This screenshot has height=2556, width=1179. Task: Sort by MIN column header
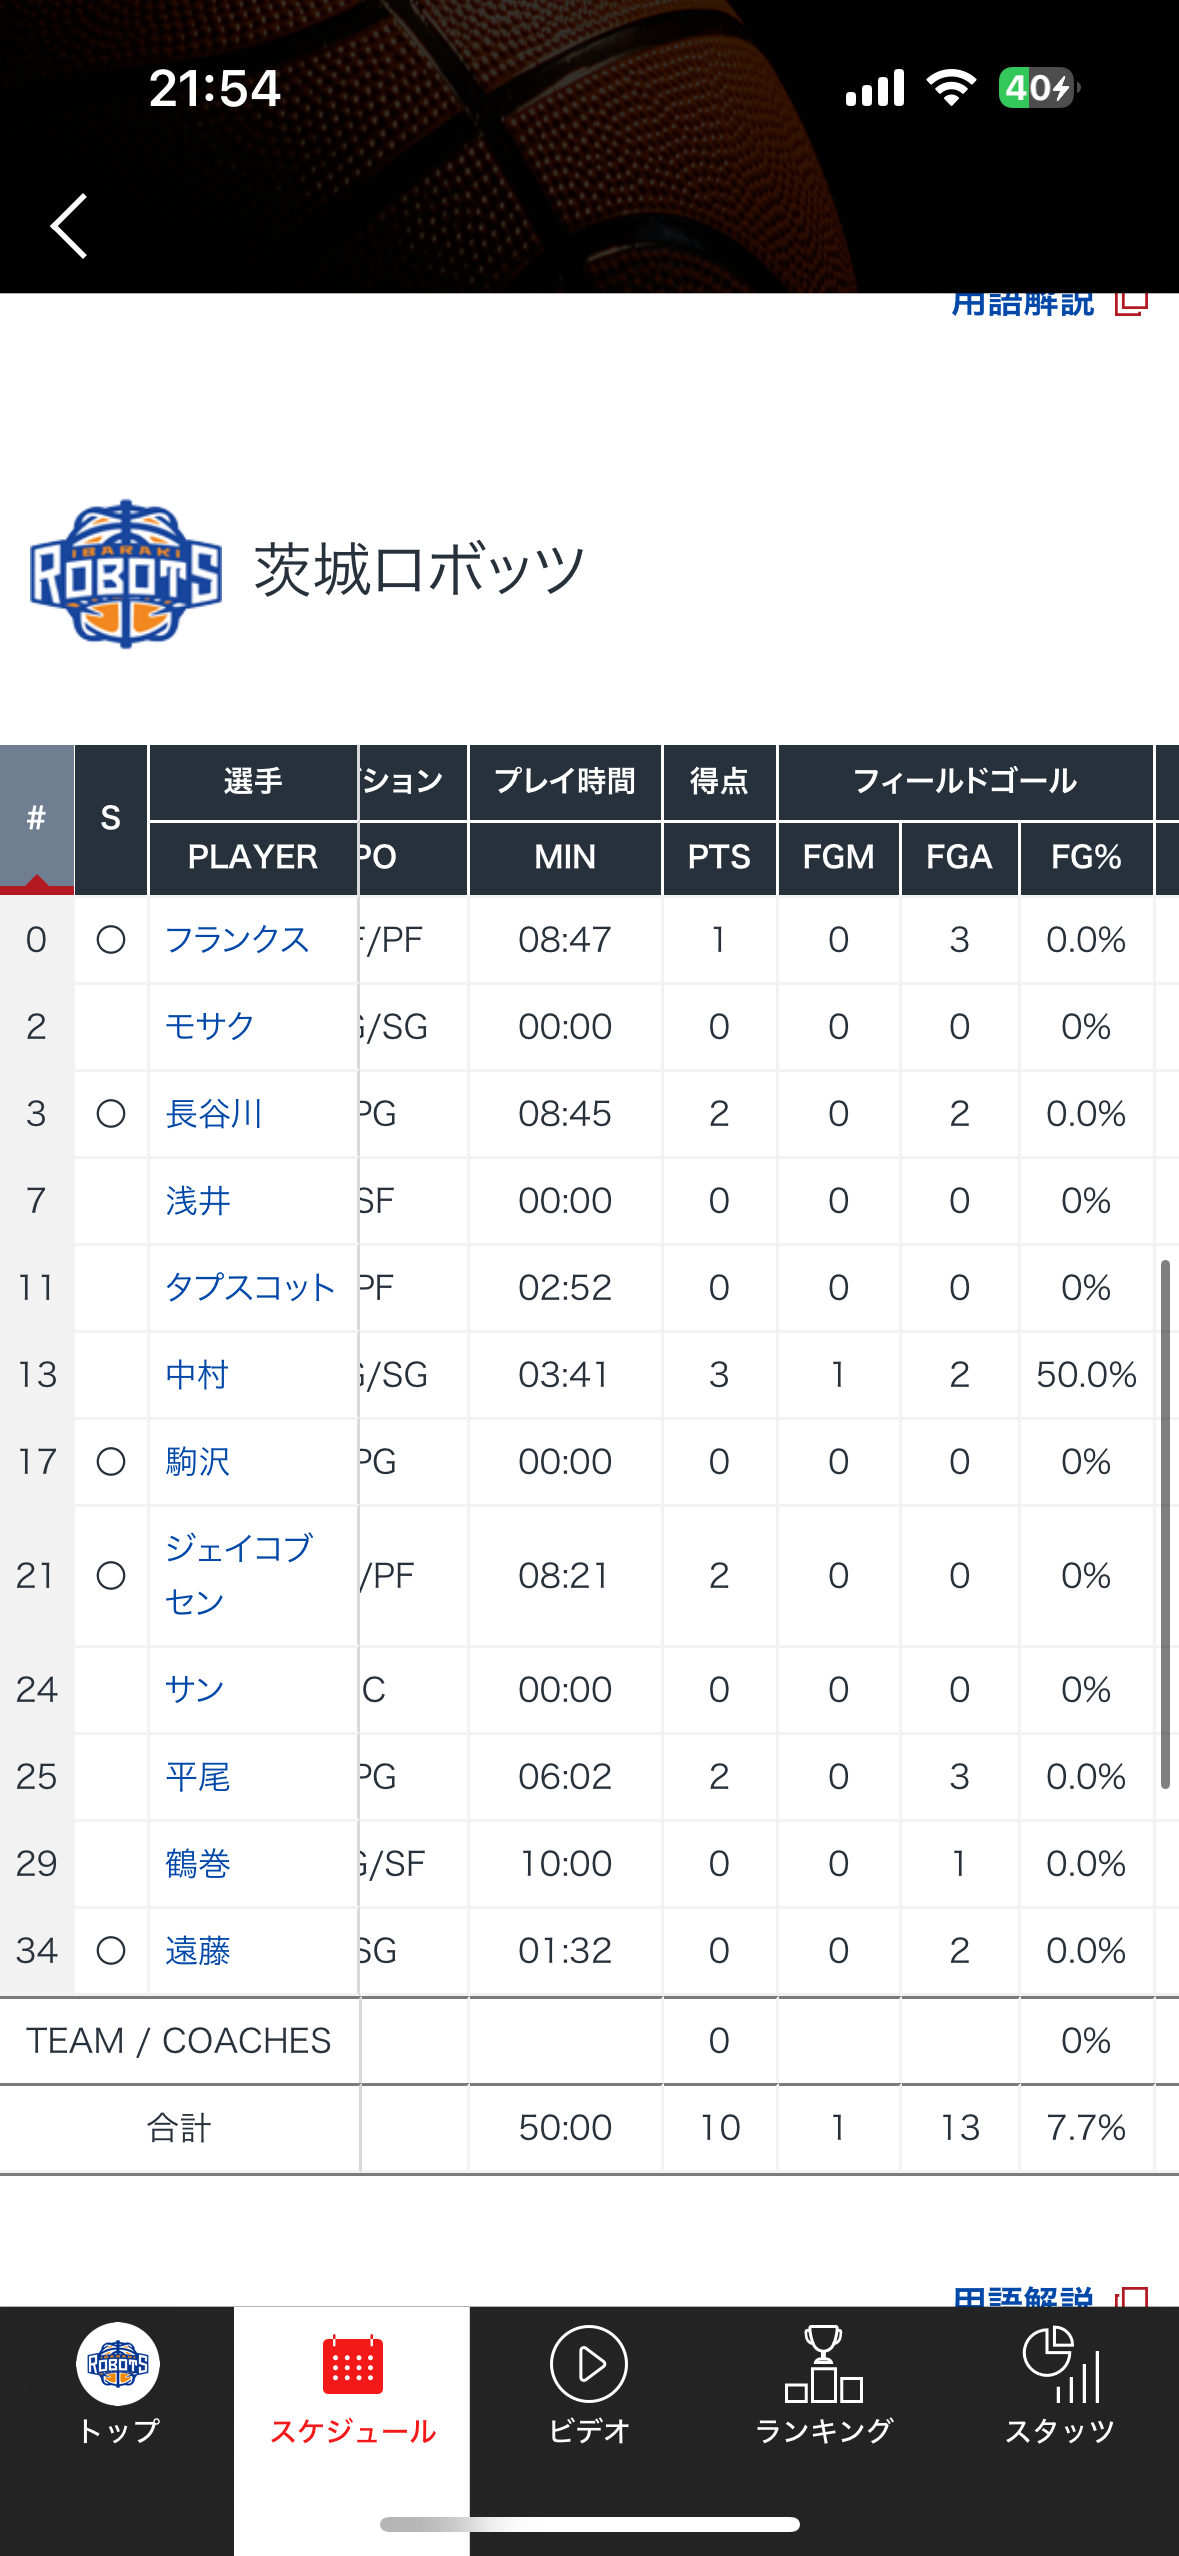(x=565, y=857)
